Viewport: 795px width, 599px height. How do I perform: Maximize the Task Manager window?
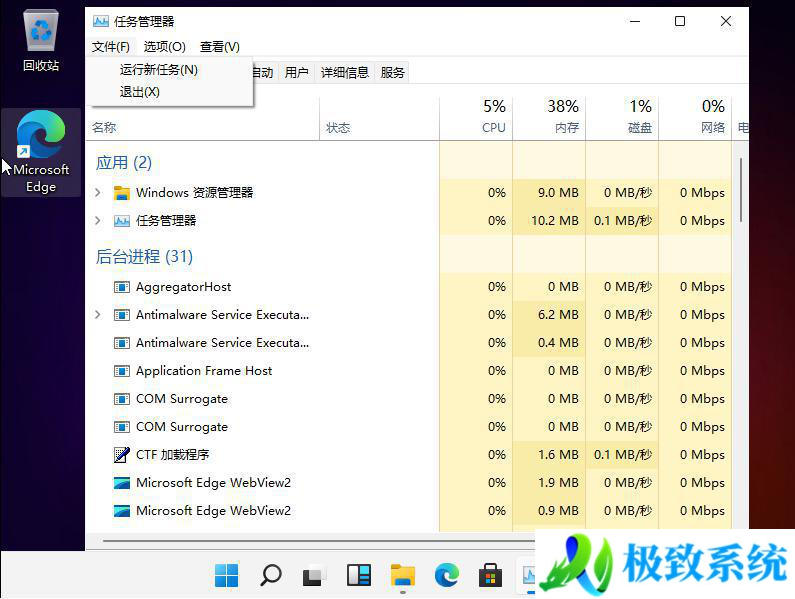[x=680, y=21]
